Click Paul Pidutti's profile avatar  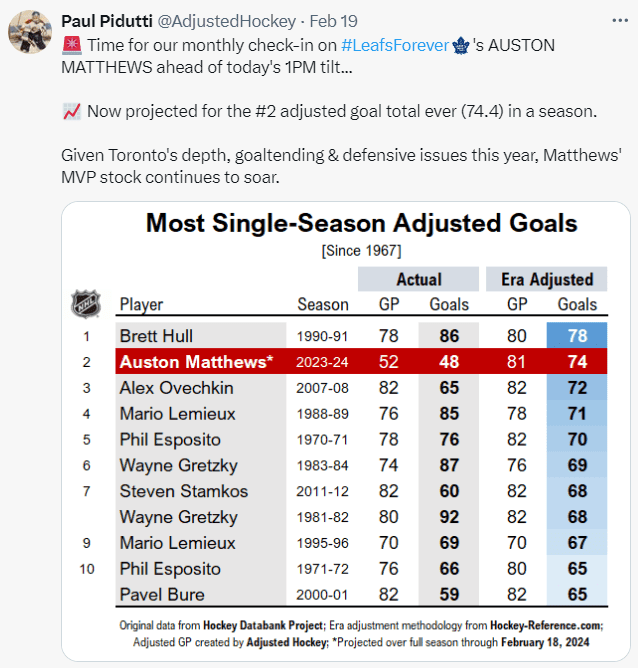coord(30,33)
